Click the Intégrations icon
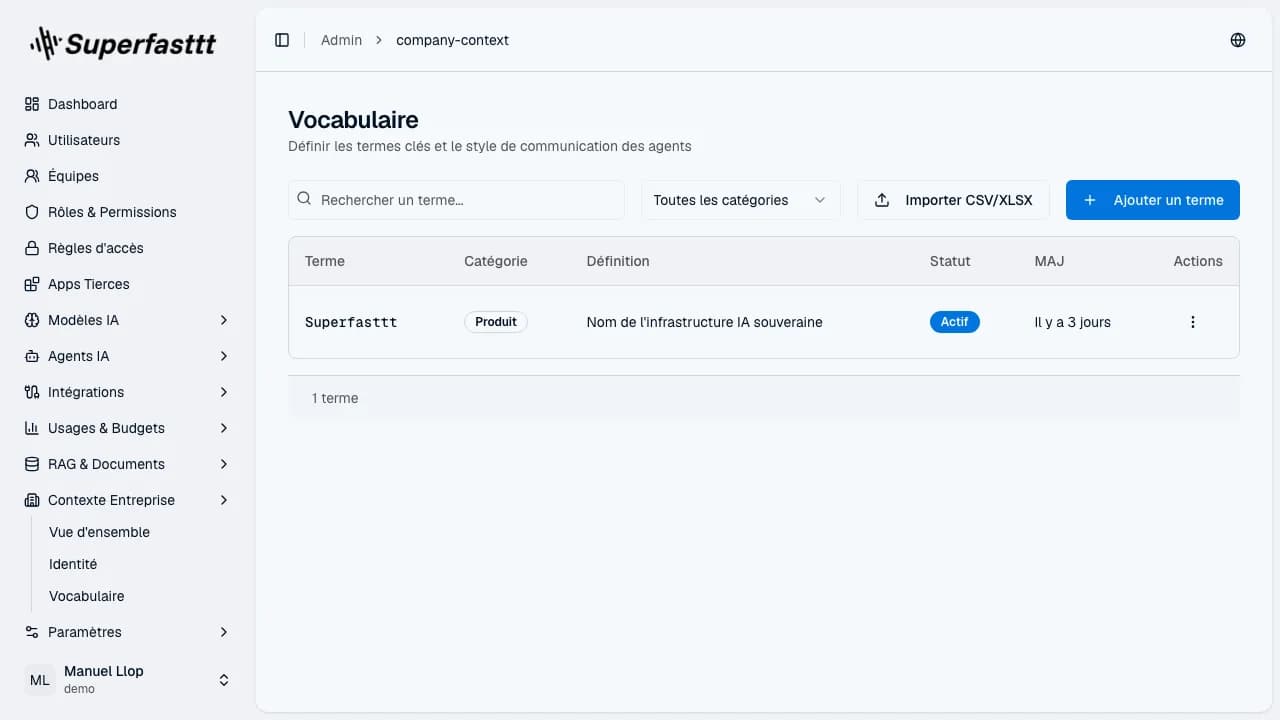Image resolution: width=1280 pixels, height=720 pixels. pos(32,392)
